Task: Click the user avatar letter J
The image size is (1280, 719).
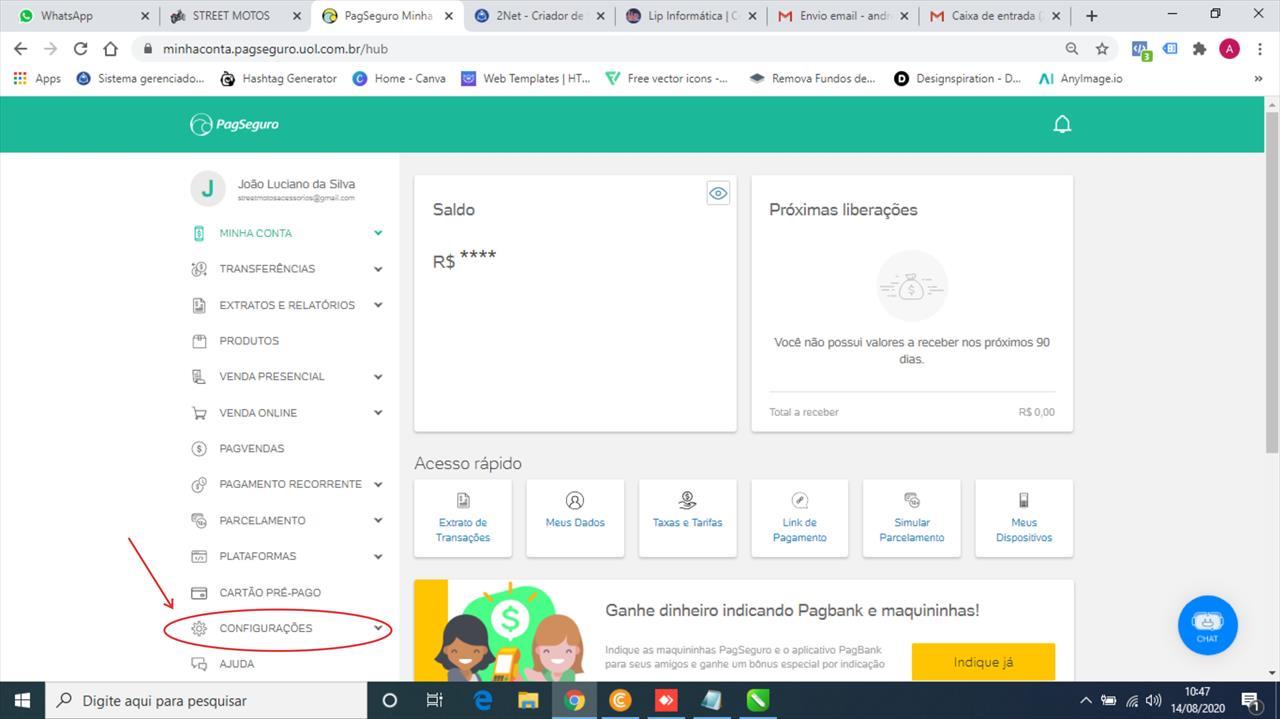Action: pyautogui.click(x=208, y=188)
